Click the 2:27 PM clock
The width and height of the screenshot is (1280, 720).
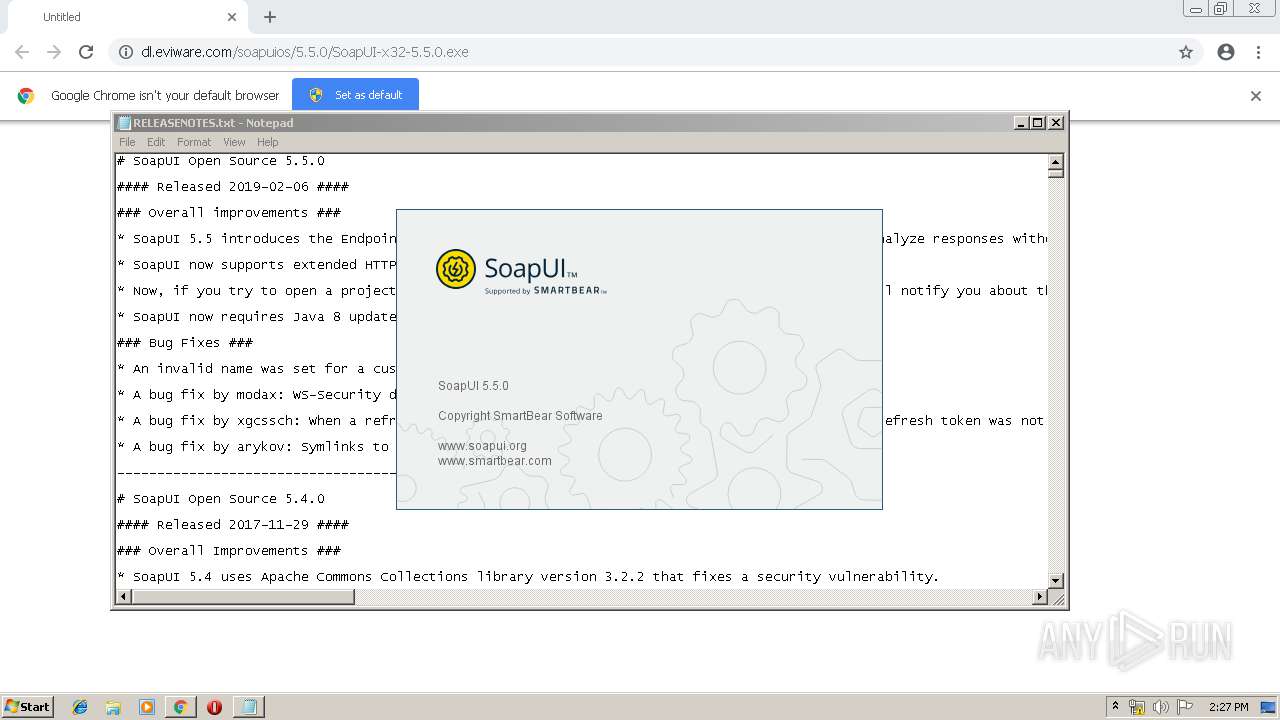1228,707
